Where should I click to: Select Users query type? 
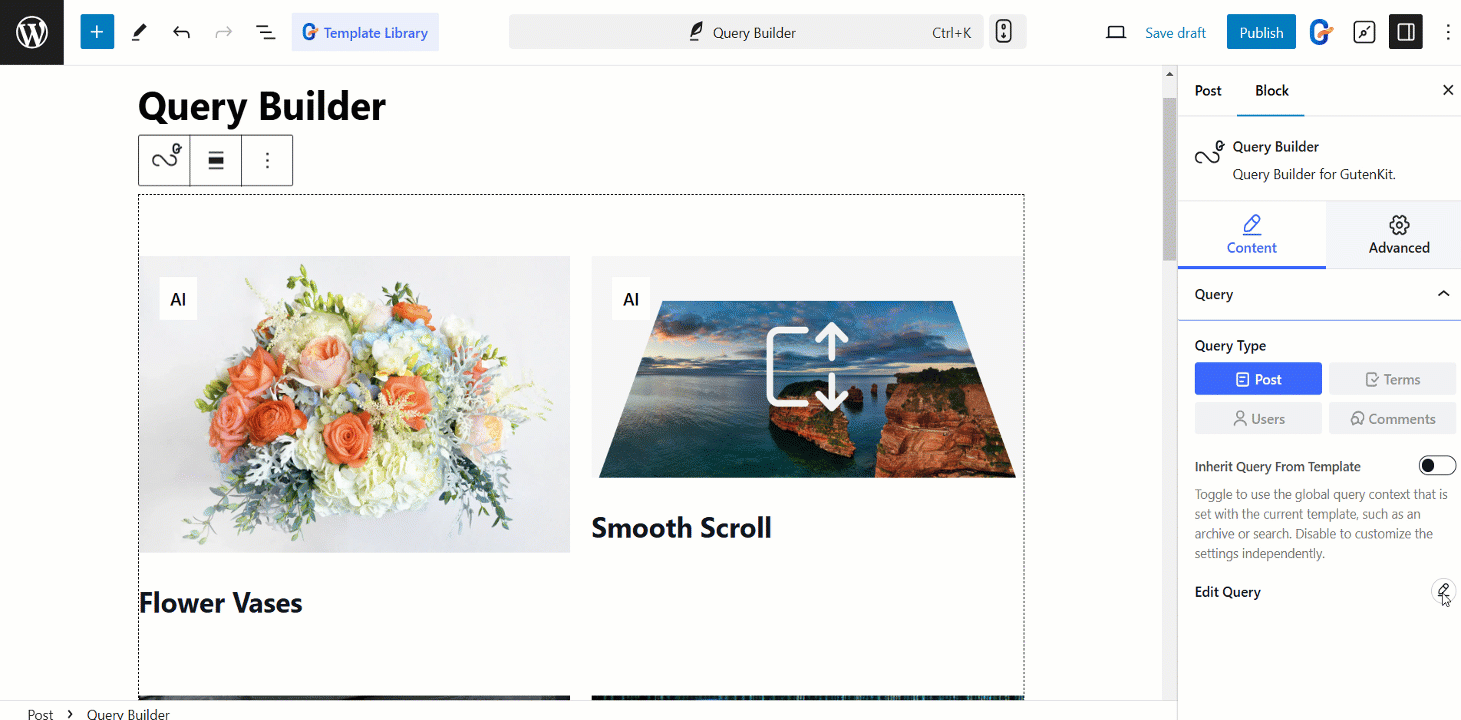point(1258,418)
